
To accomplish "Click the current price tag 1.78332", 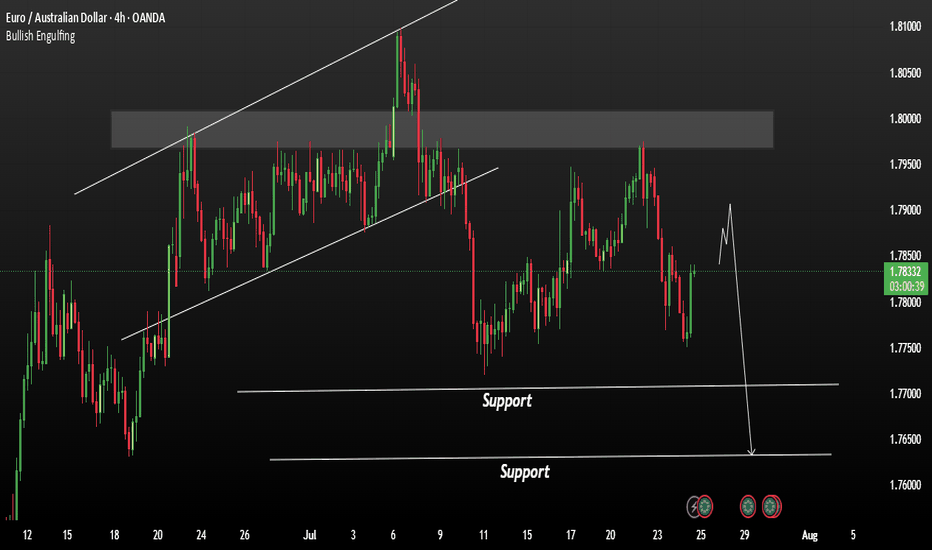I will click(906, 272).
